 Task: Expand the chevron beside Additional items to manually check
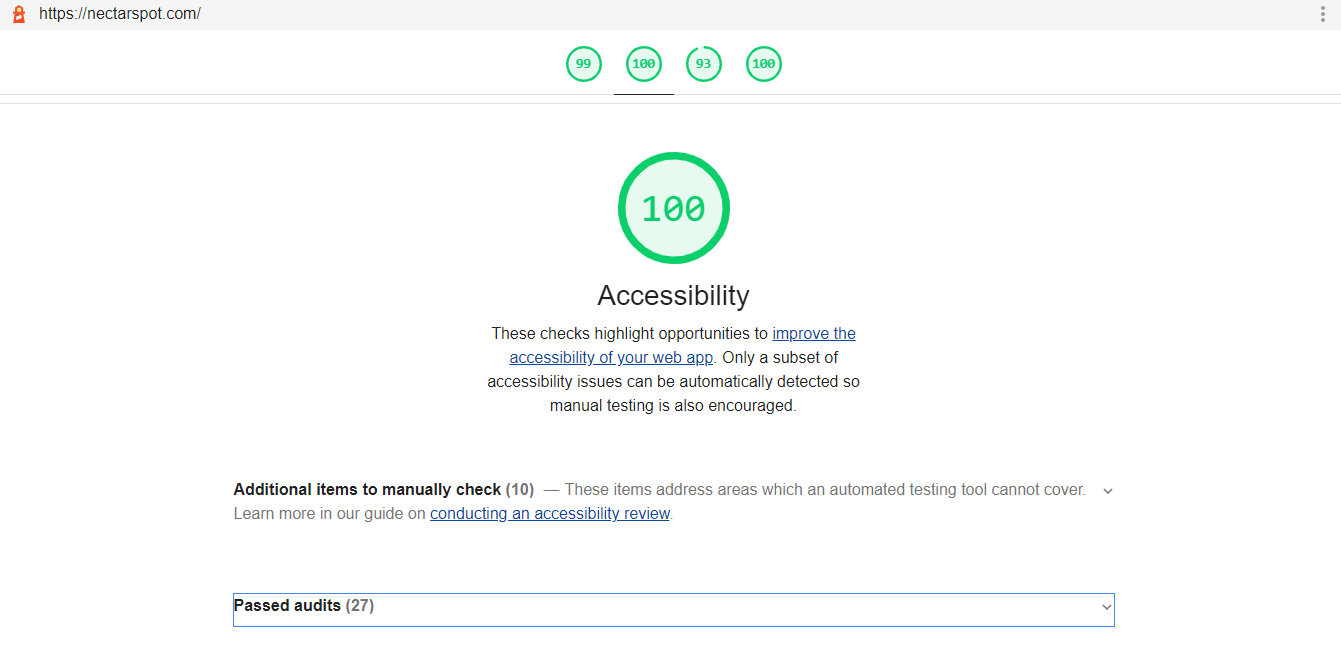click(x=1107, y=491)
